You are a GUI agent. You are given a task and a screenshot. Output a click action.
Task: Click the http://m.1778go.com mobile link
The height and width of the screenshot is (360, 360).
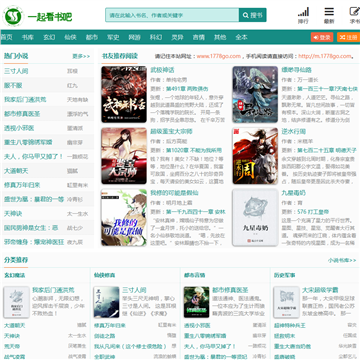(x=325, y=56)
